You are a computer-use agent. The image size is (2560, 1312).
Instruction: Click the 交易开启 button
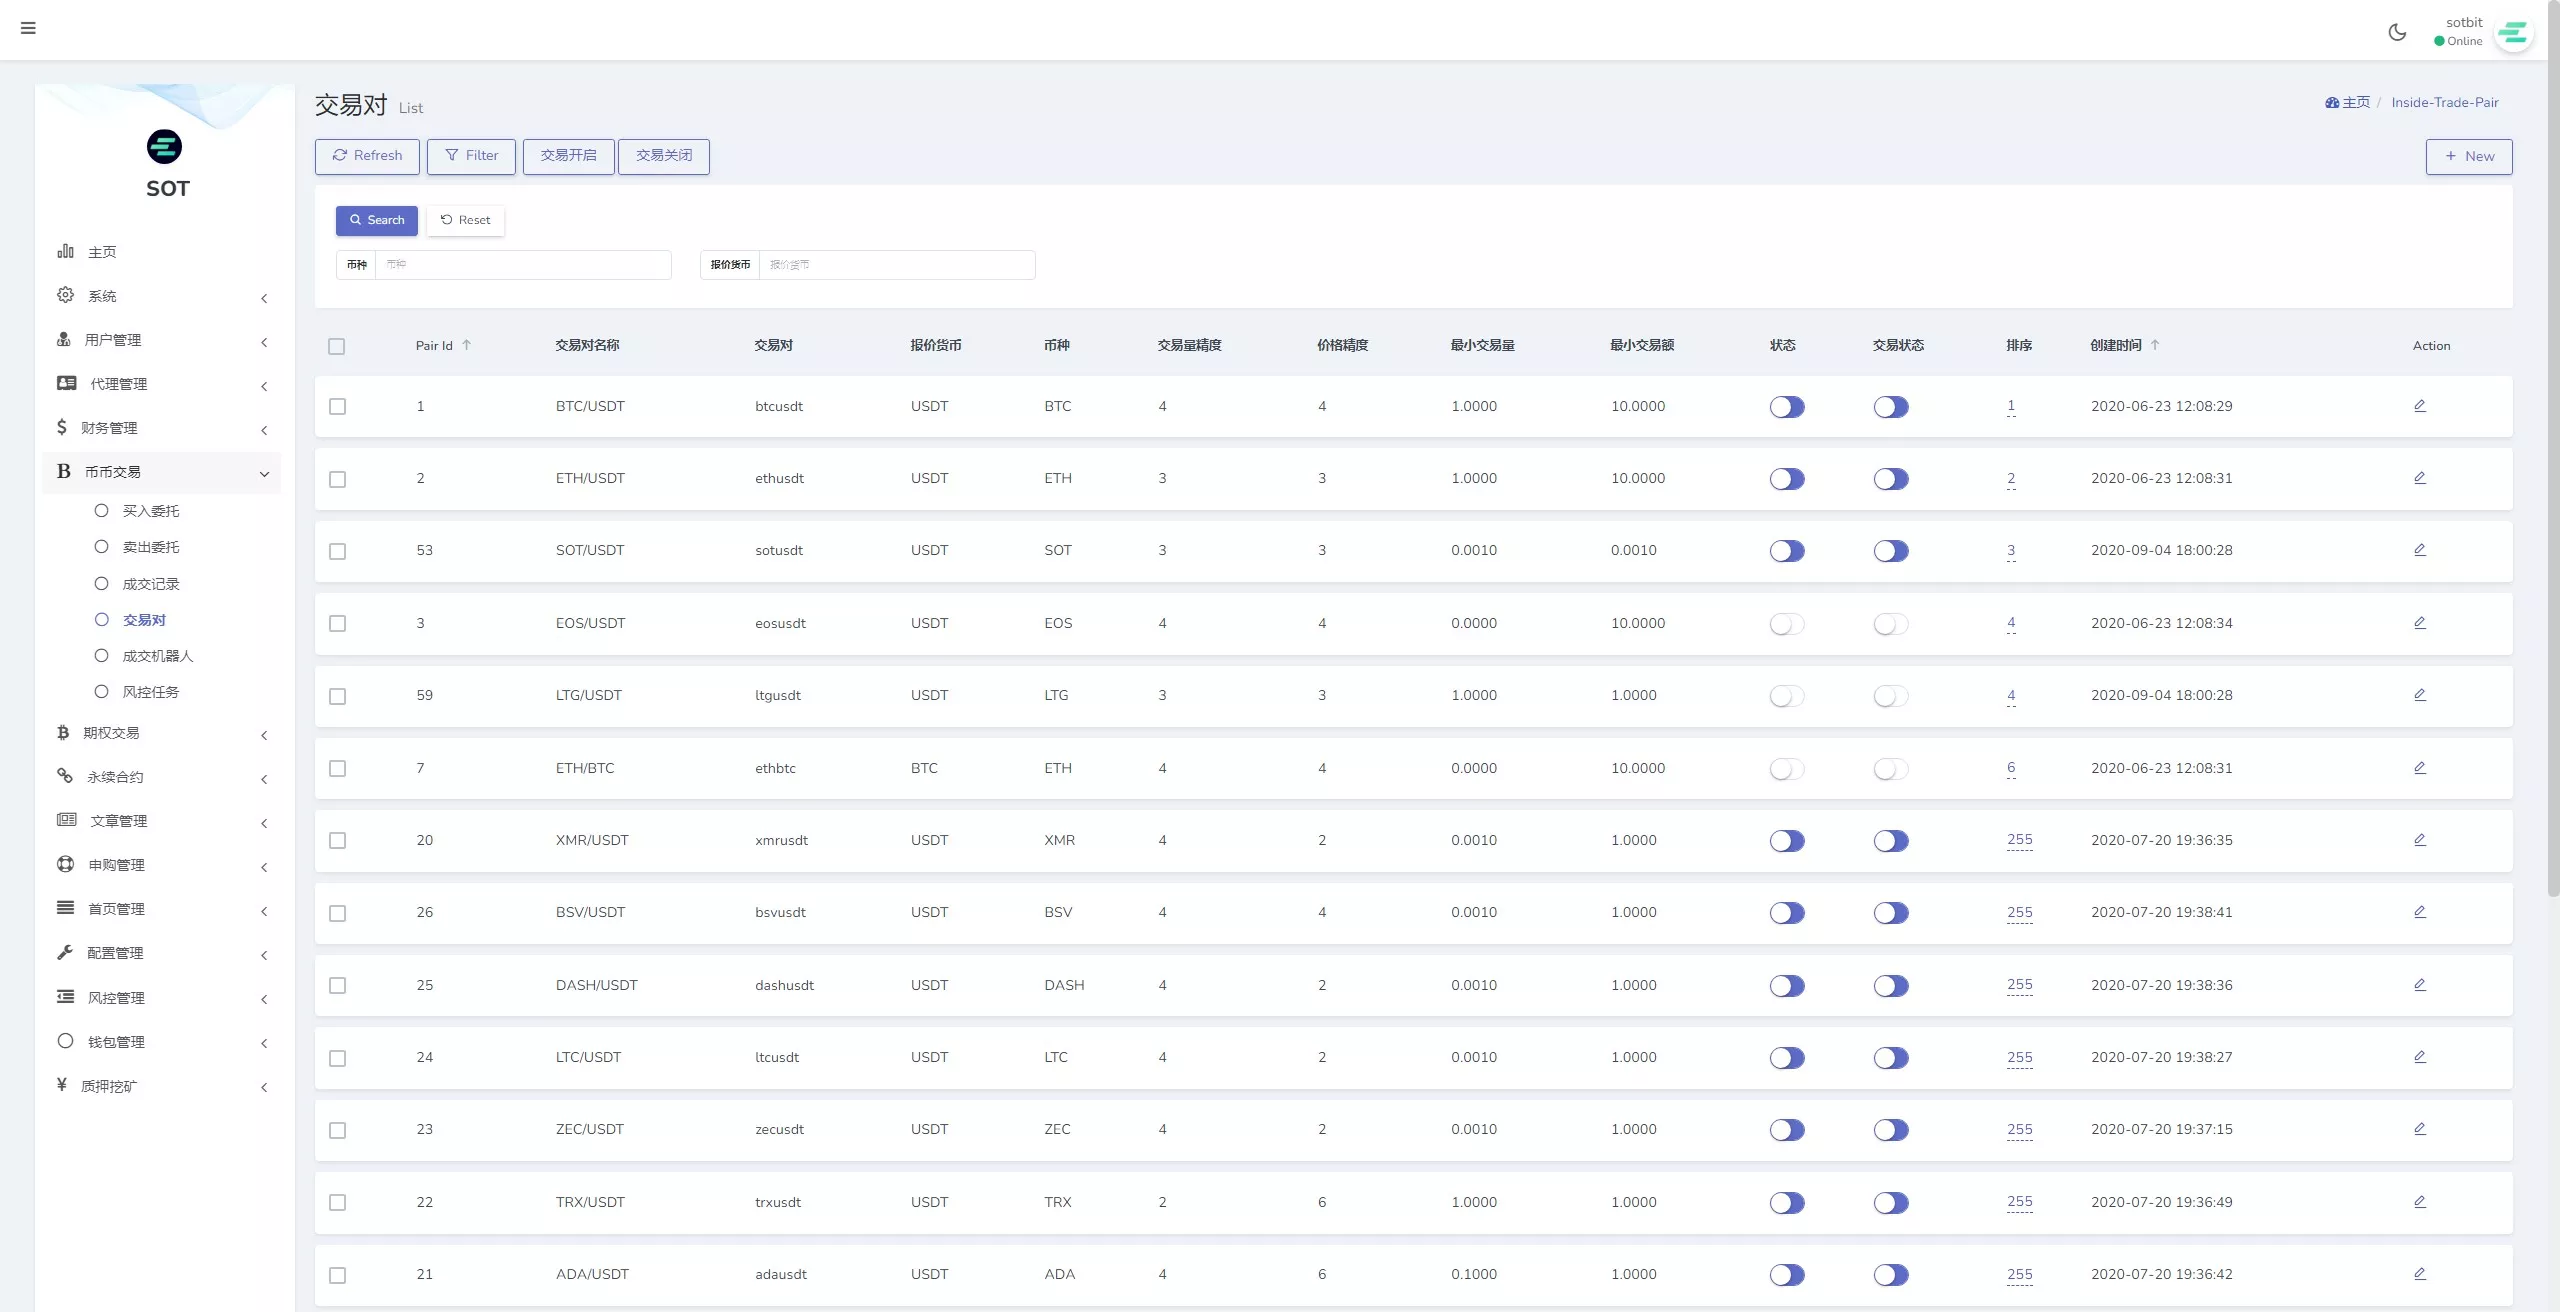coord(568,156)
